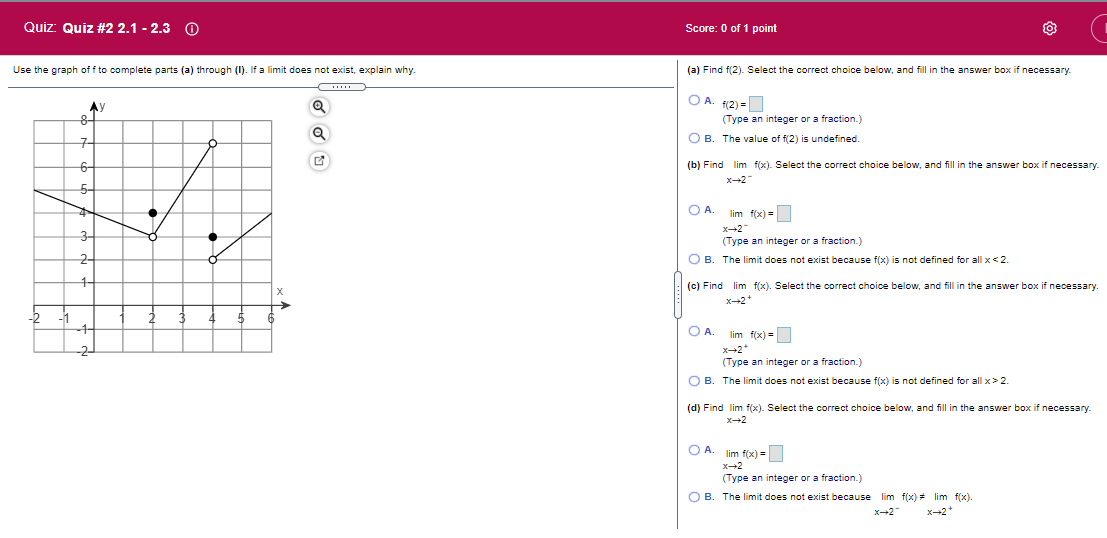
Task: Click the part (b) answer box
Action: (x=784, y=213)
